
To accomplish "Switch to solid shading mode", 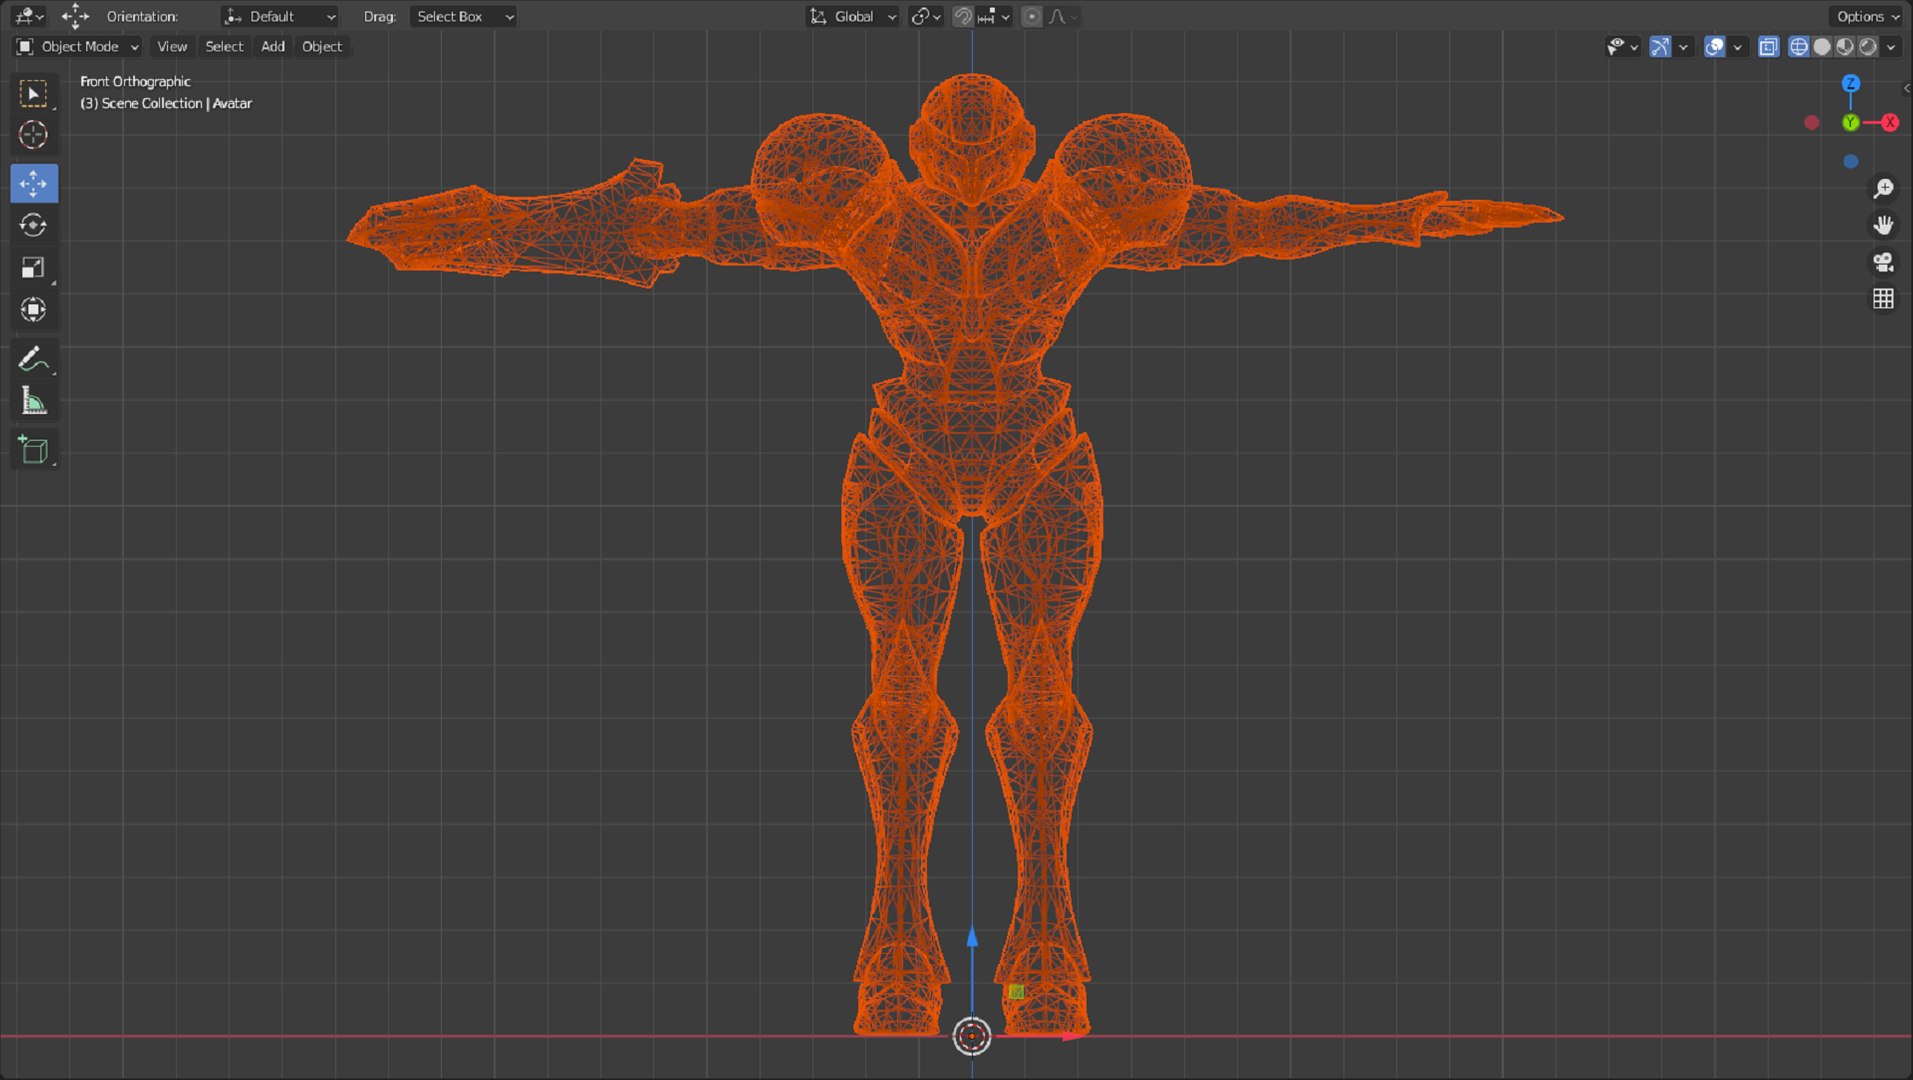I will [x=1822, y=46].
